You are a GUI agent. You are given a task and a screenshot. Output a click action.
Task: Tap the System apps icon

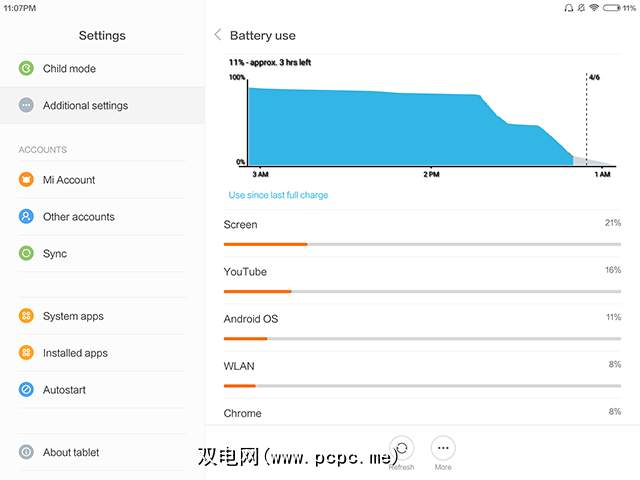(26, 316)
